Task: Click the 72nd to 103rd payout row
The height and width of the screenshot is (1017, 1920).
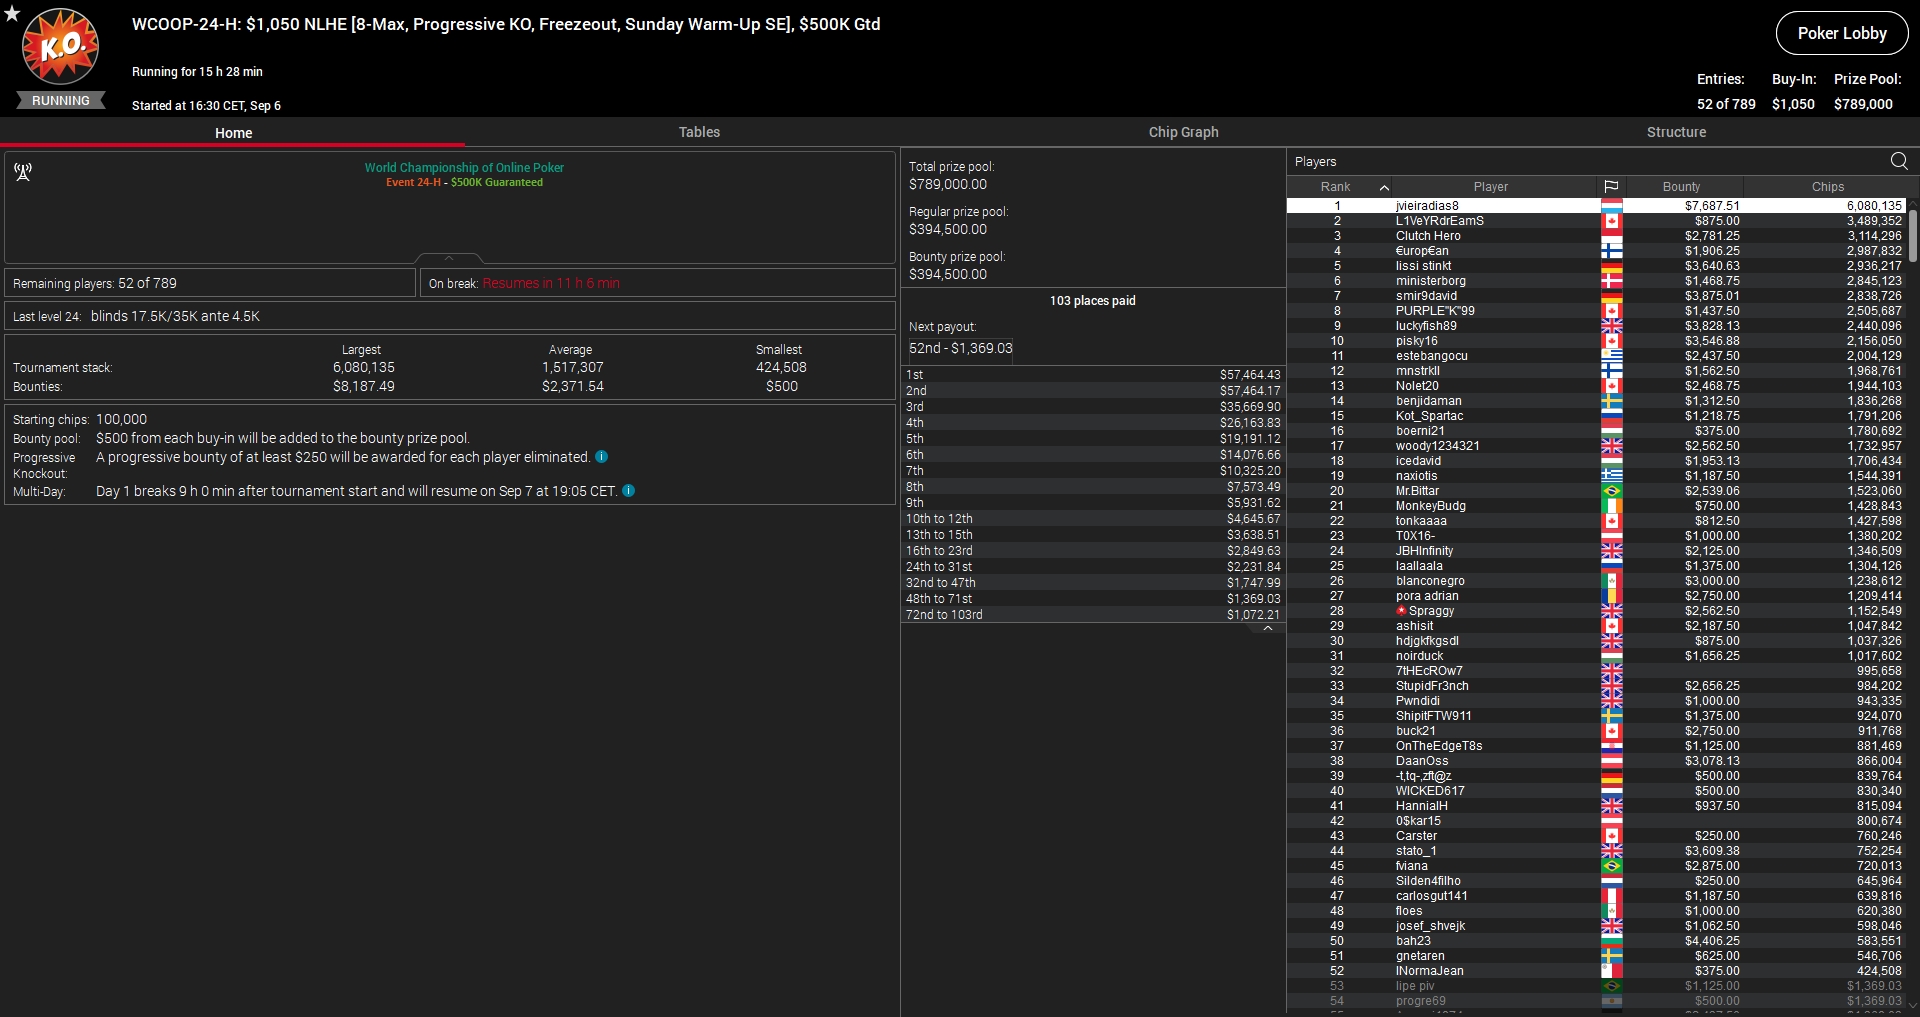Action: 1093,615
